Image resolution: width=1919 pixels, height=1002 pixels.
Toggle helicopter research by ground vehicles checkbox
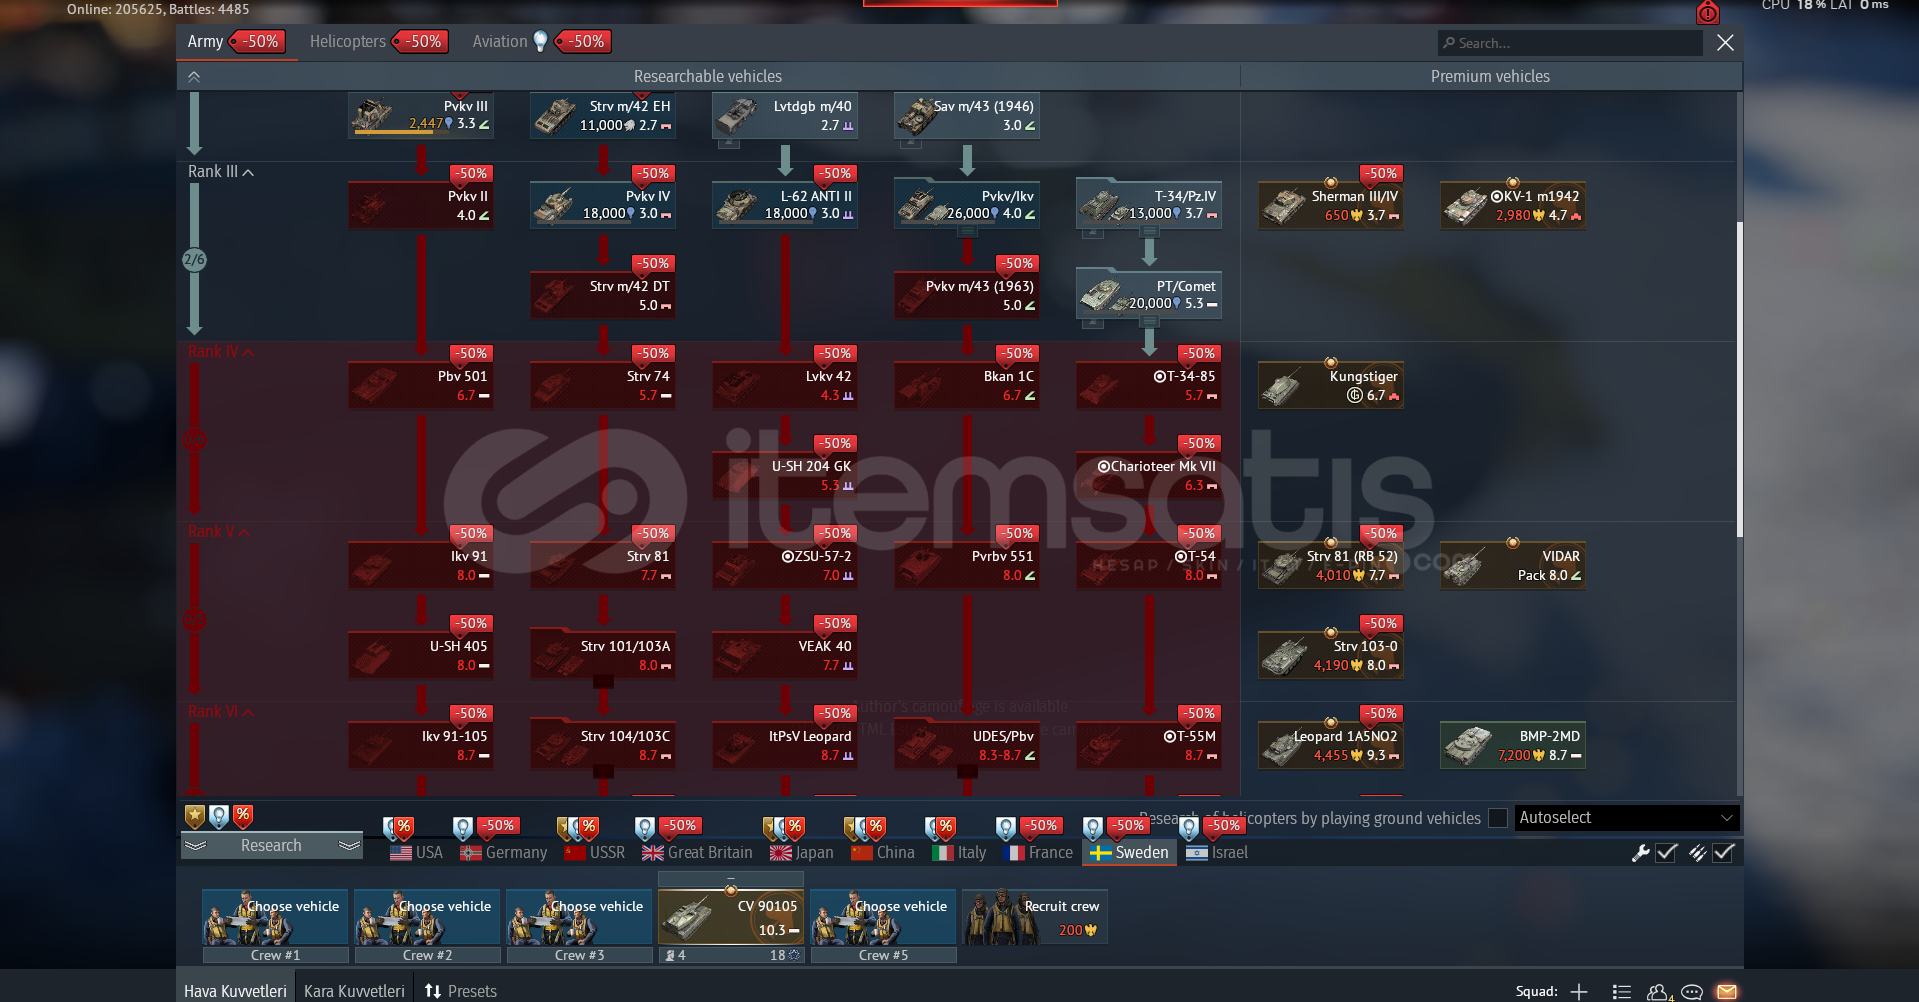coord(1498,818)
